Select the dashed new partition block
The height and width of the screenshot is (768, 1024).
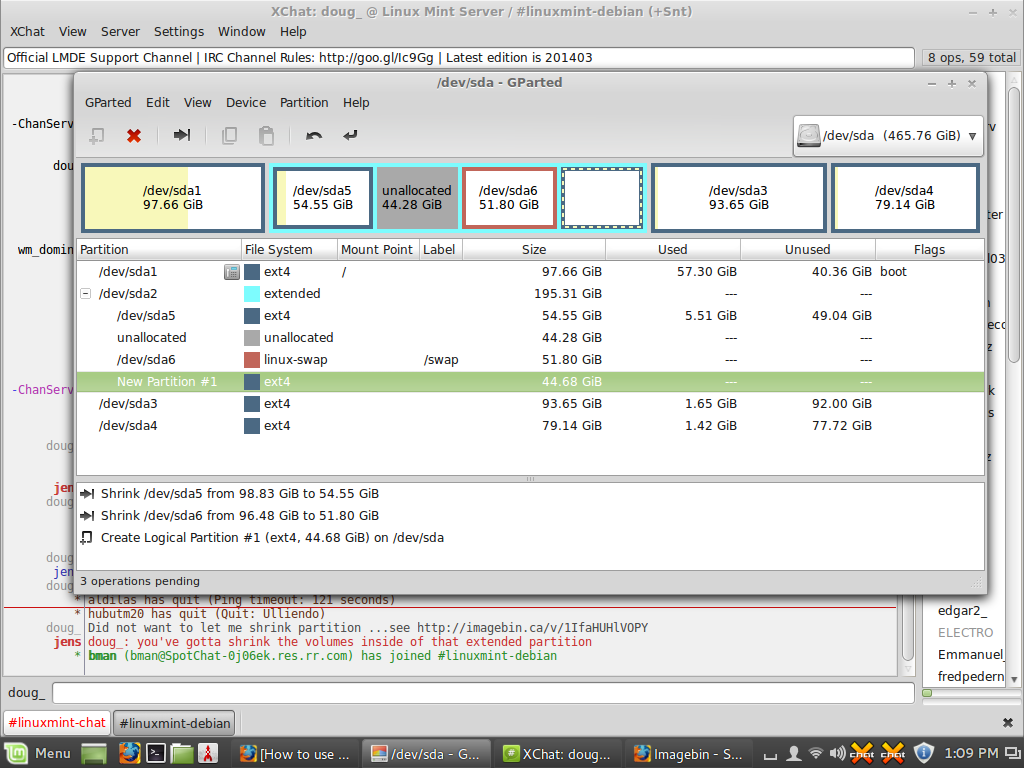(601, 197)
